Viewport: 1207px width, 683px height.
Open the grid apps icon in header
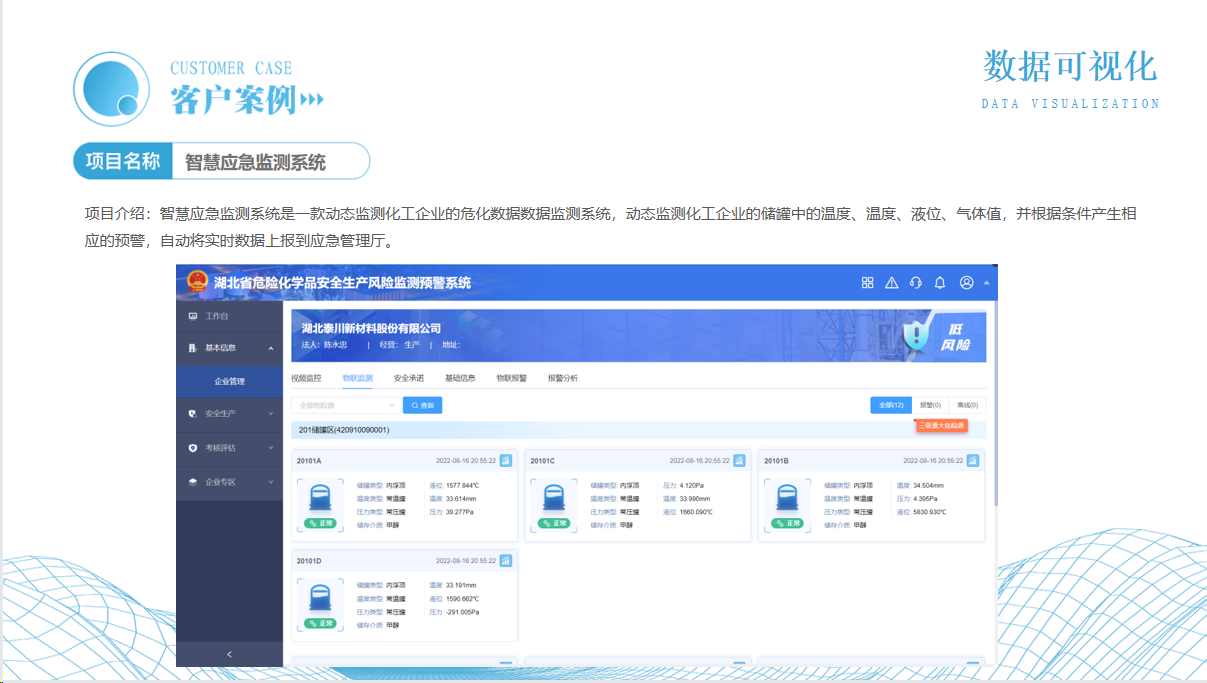[867, 283]
